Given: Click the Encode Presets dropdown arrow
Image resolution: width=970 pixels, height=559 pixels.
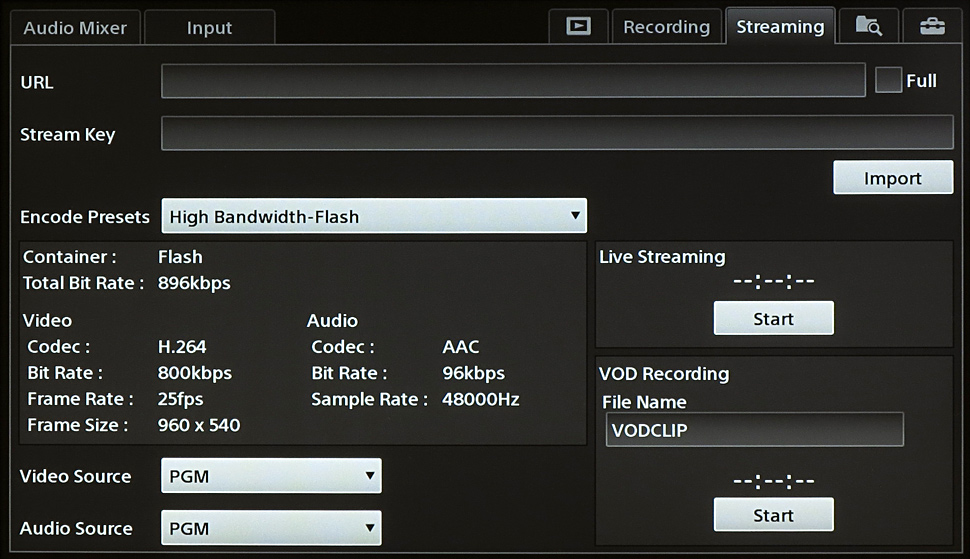Looking at the screenshot, I should click(x=574, y=215).
